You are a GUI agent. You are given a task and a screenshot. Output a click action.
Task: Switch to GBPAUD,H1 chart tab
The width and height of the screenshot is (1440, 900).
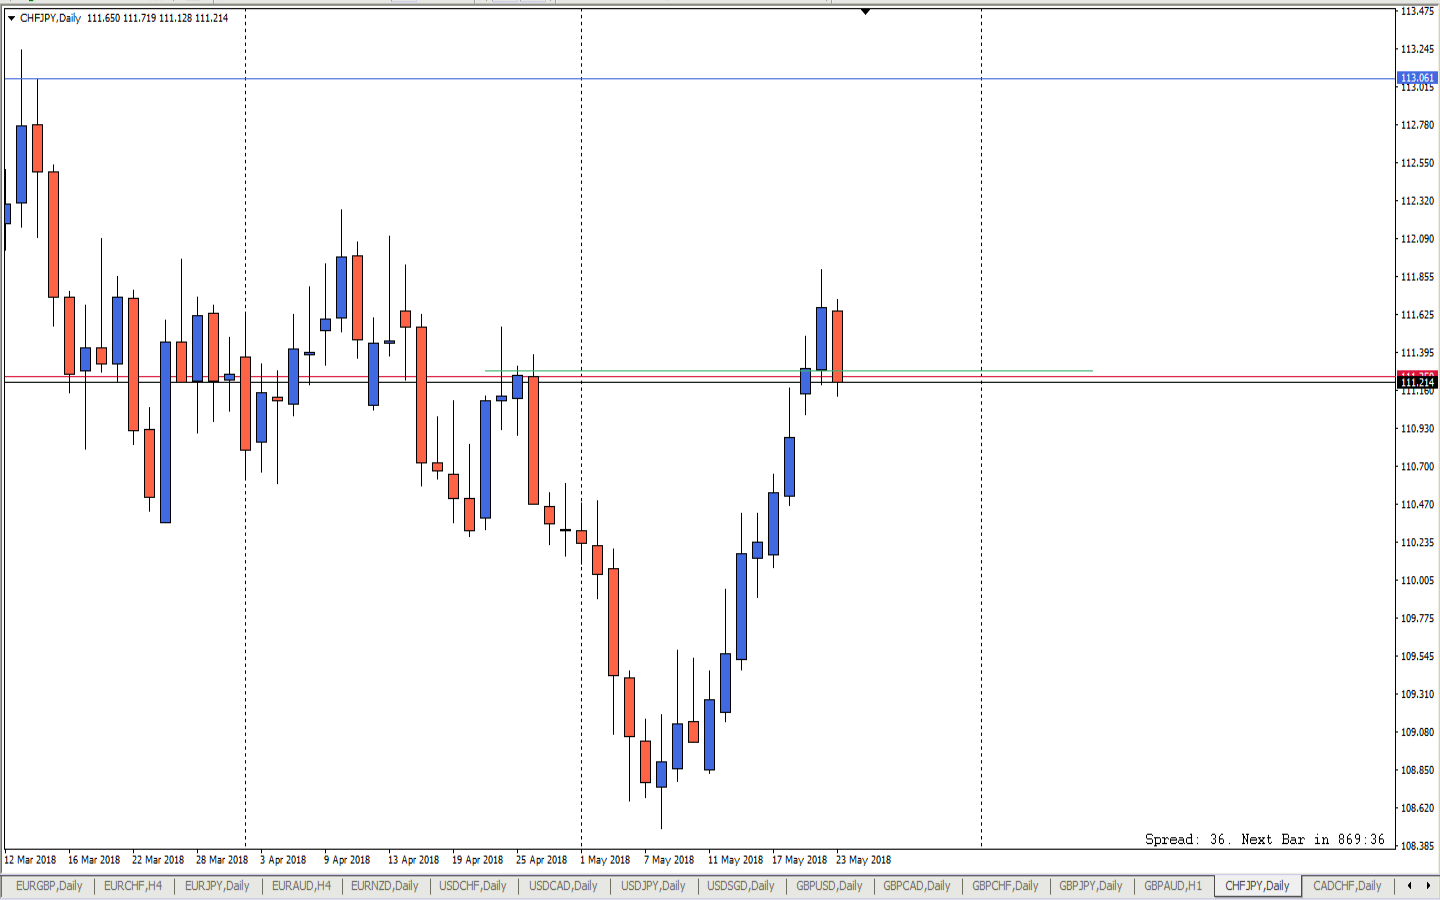(1173, 886)
